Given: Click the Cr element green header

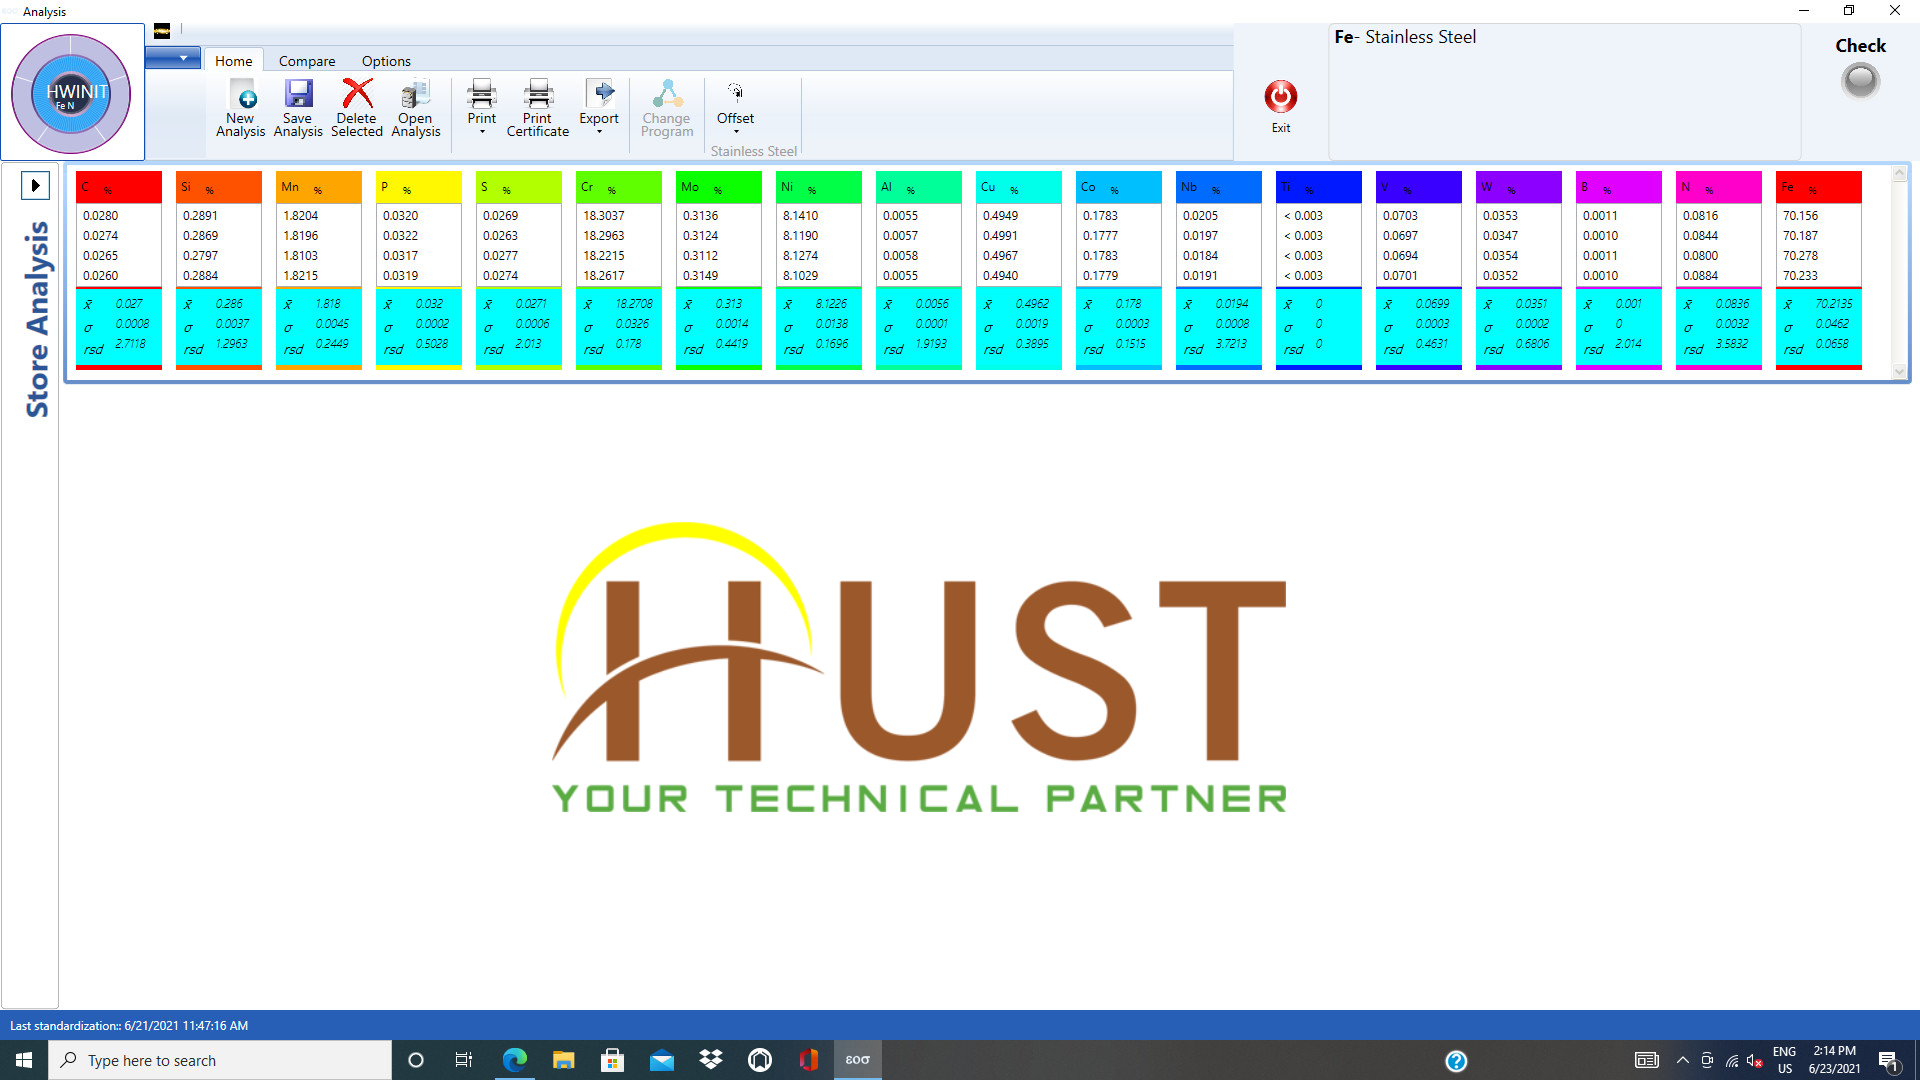Looking at the screenshot, I should click(619, 187).
